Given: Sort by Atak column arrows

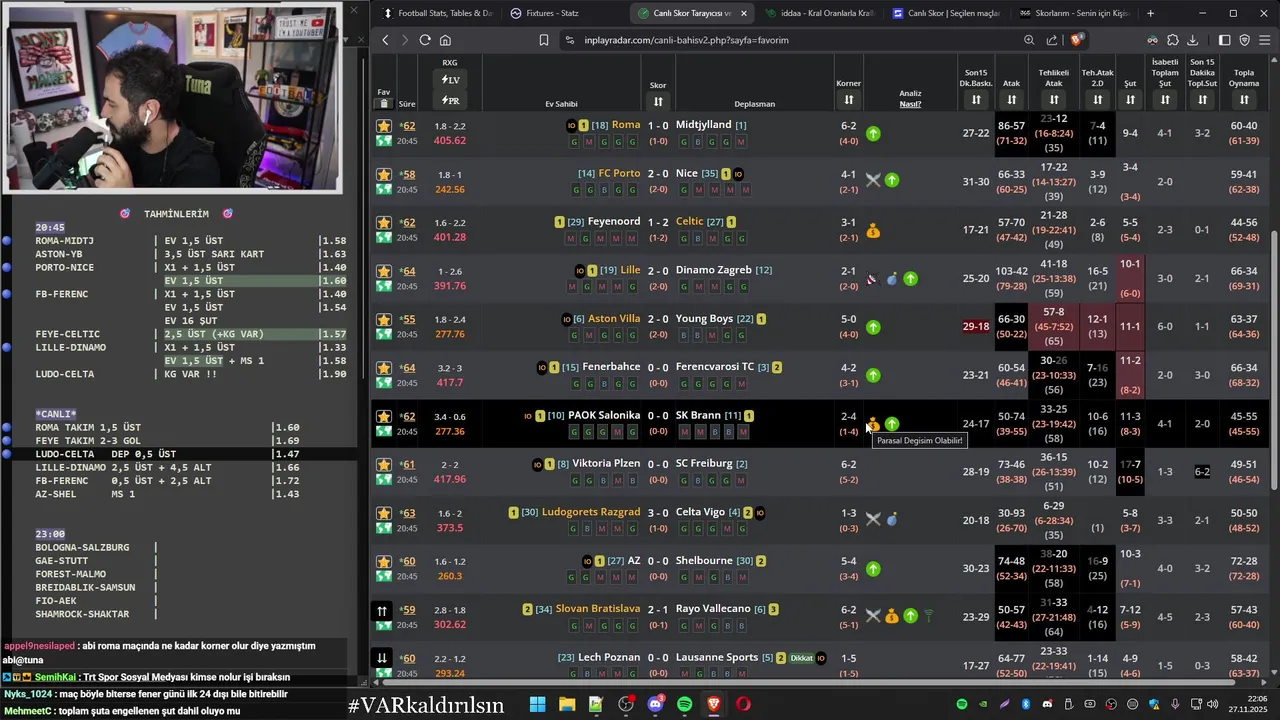Looking at the screenshot, I should pos(1011,99).
